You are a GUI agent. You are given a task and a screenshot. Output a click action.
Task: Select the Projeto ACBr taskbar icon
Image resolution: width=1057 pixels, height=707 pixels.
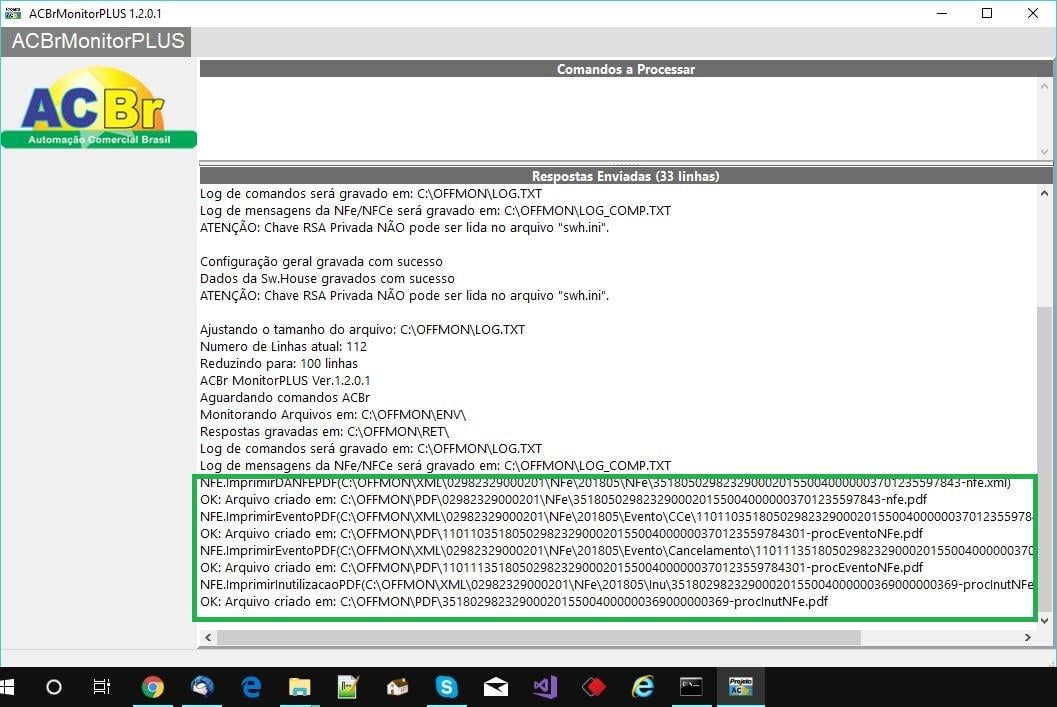click(x=740, y=687)
